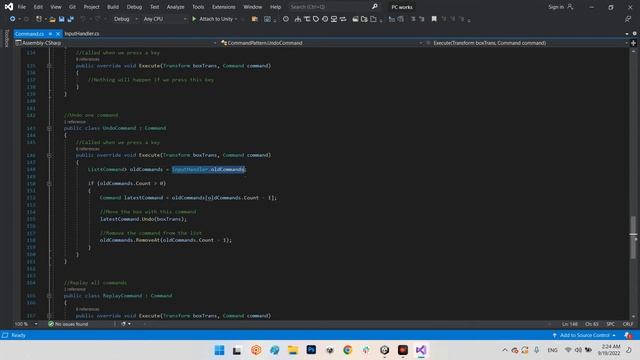Click the vertical scrollbar thumb in the editor

633,238
